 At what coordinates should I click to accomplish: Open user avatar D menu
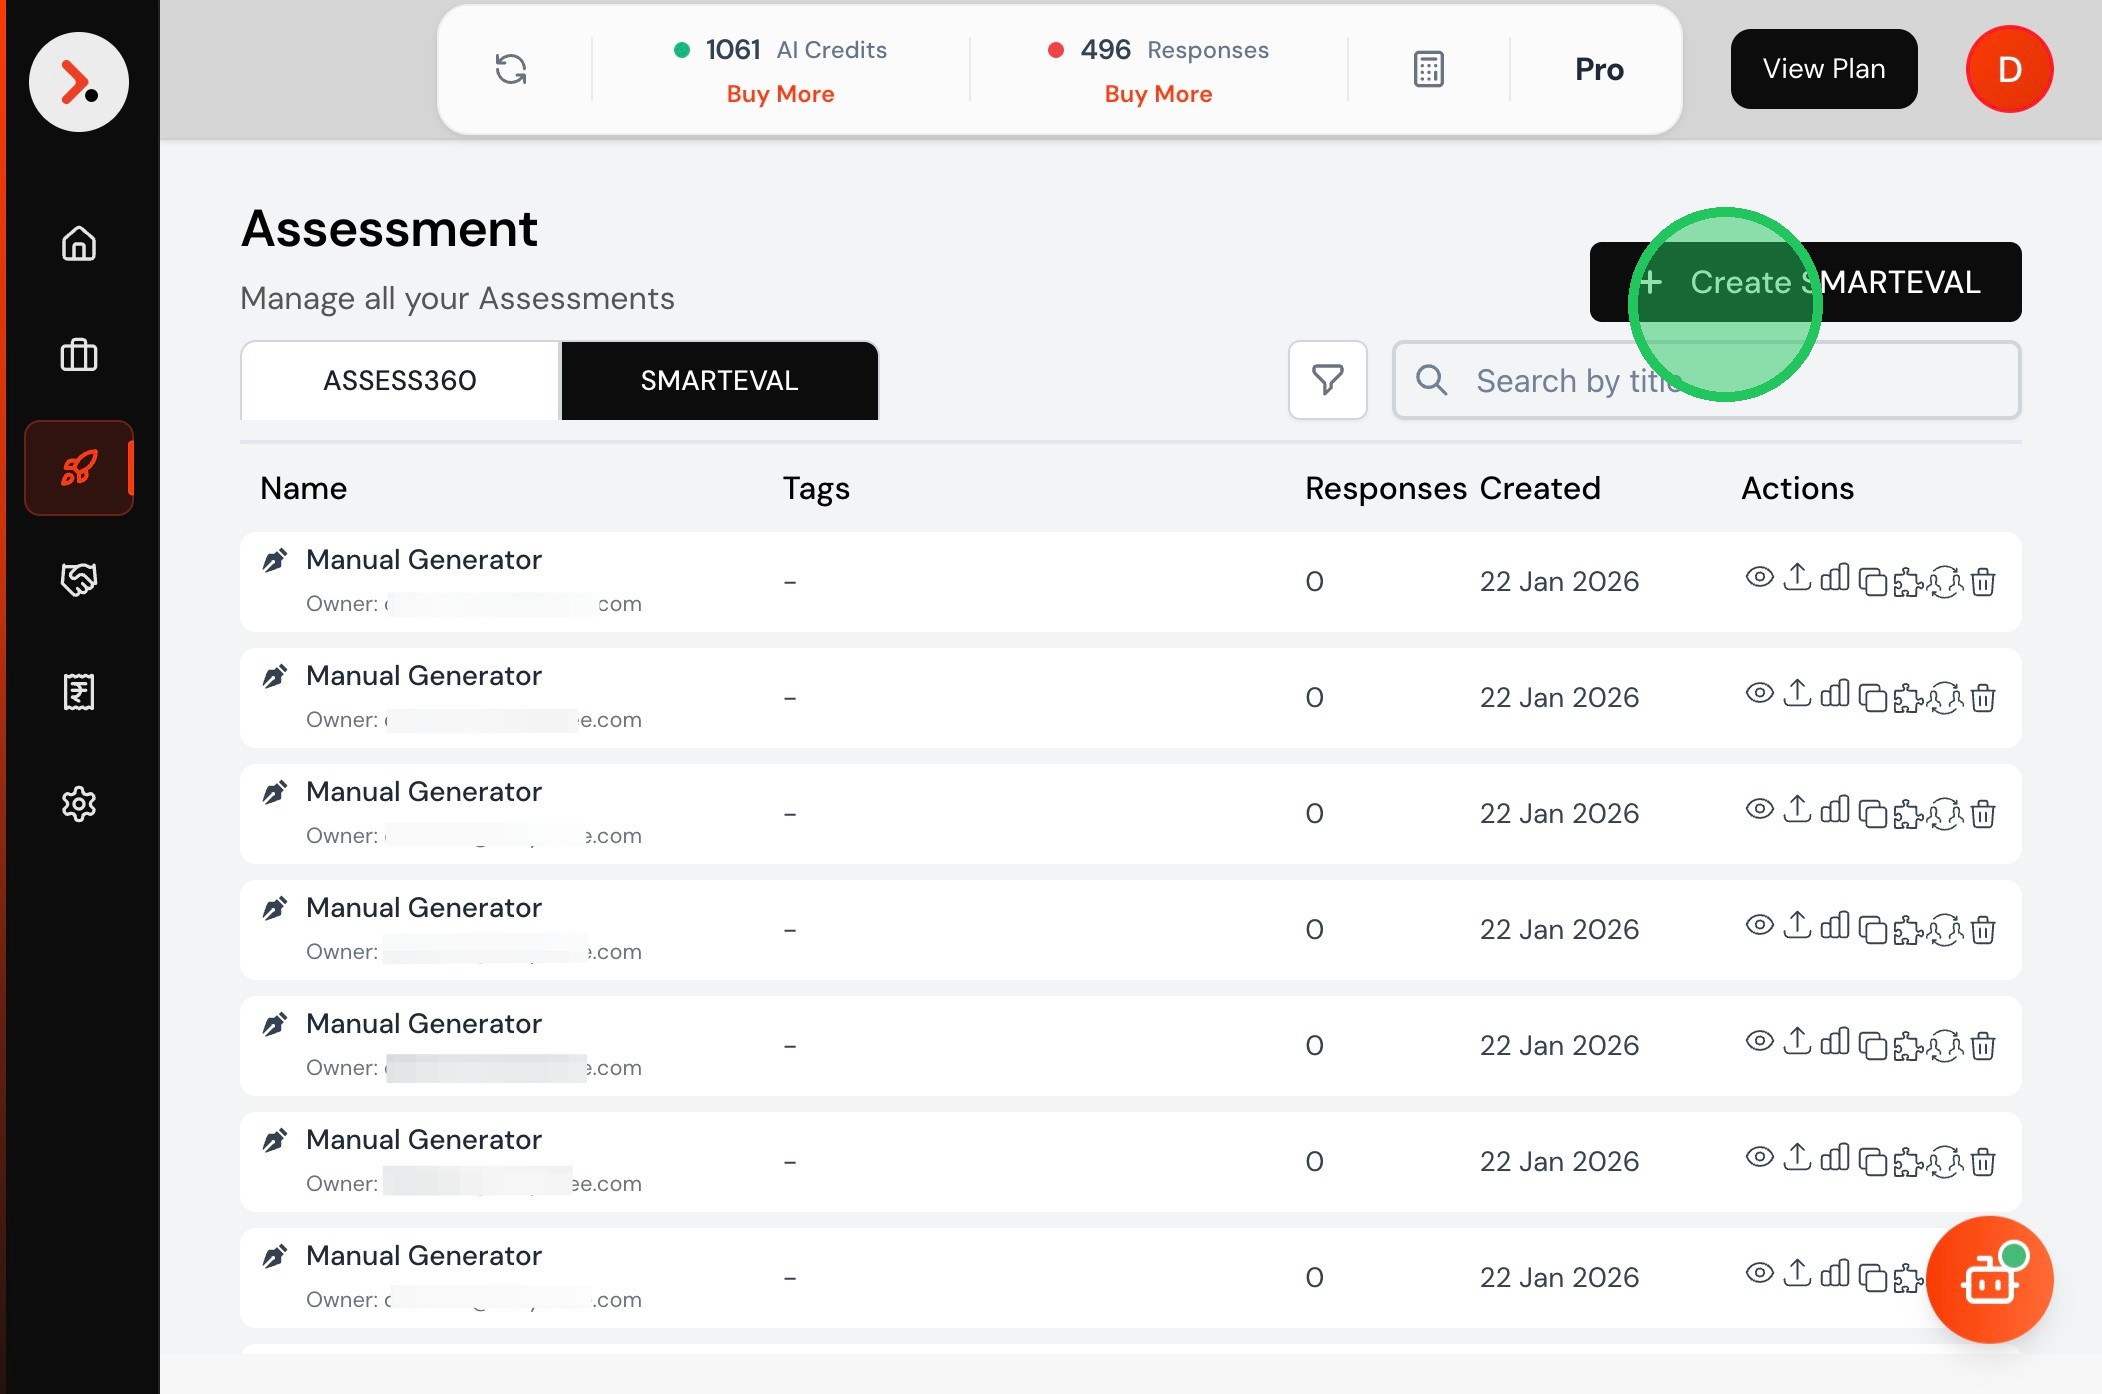(2009, 69)
